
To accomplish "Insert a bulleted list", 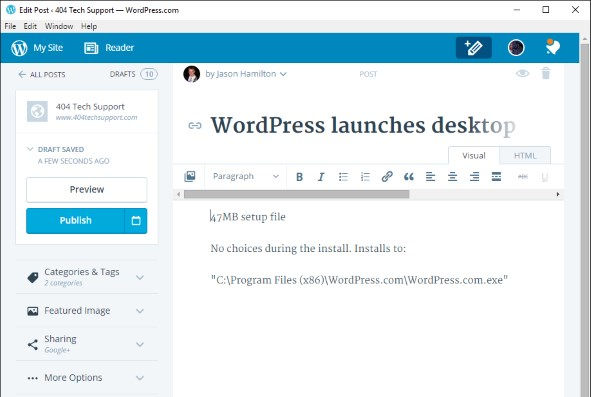I will point(343,177).
